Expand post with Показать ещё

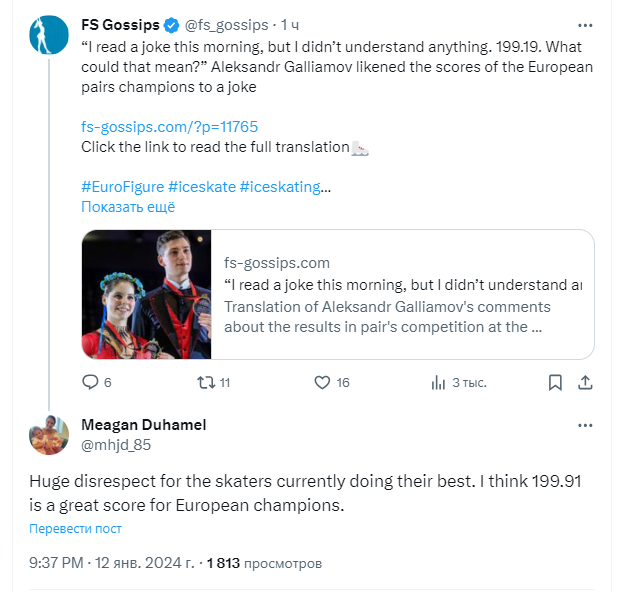tap(128, 207)
